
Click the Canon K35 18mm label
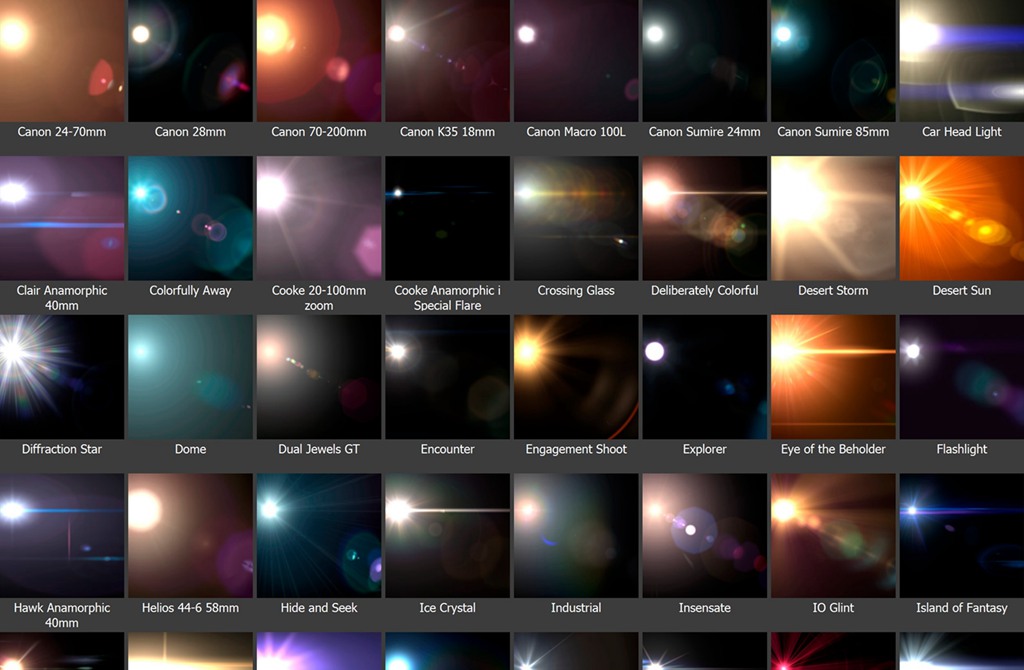tap(447, 132)
